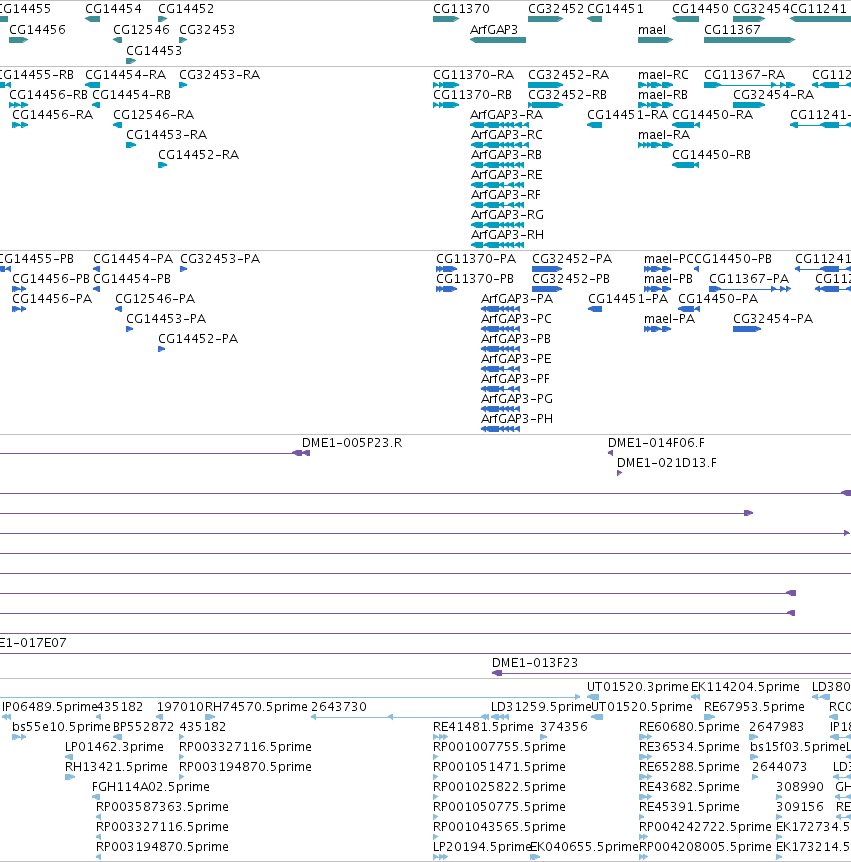Image resolution: width=851 pixels, height=862 pixels.
Task: Select the CG14454-PA protein label
Action: tap(133, 258)
